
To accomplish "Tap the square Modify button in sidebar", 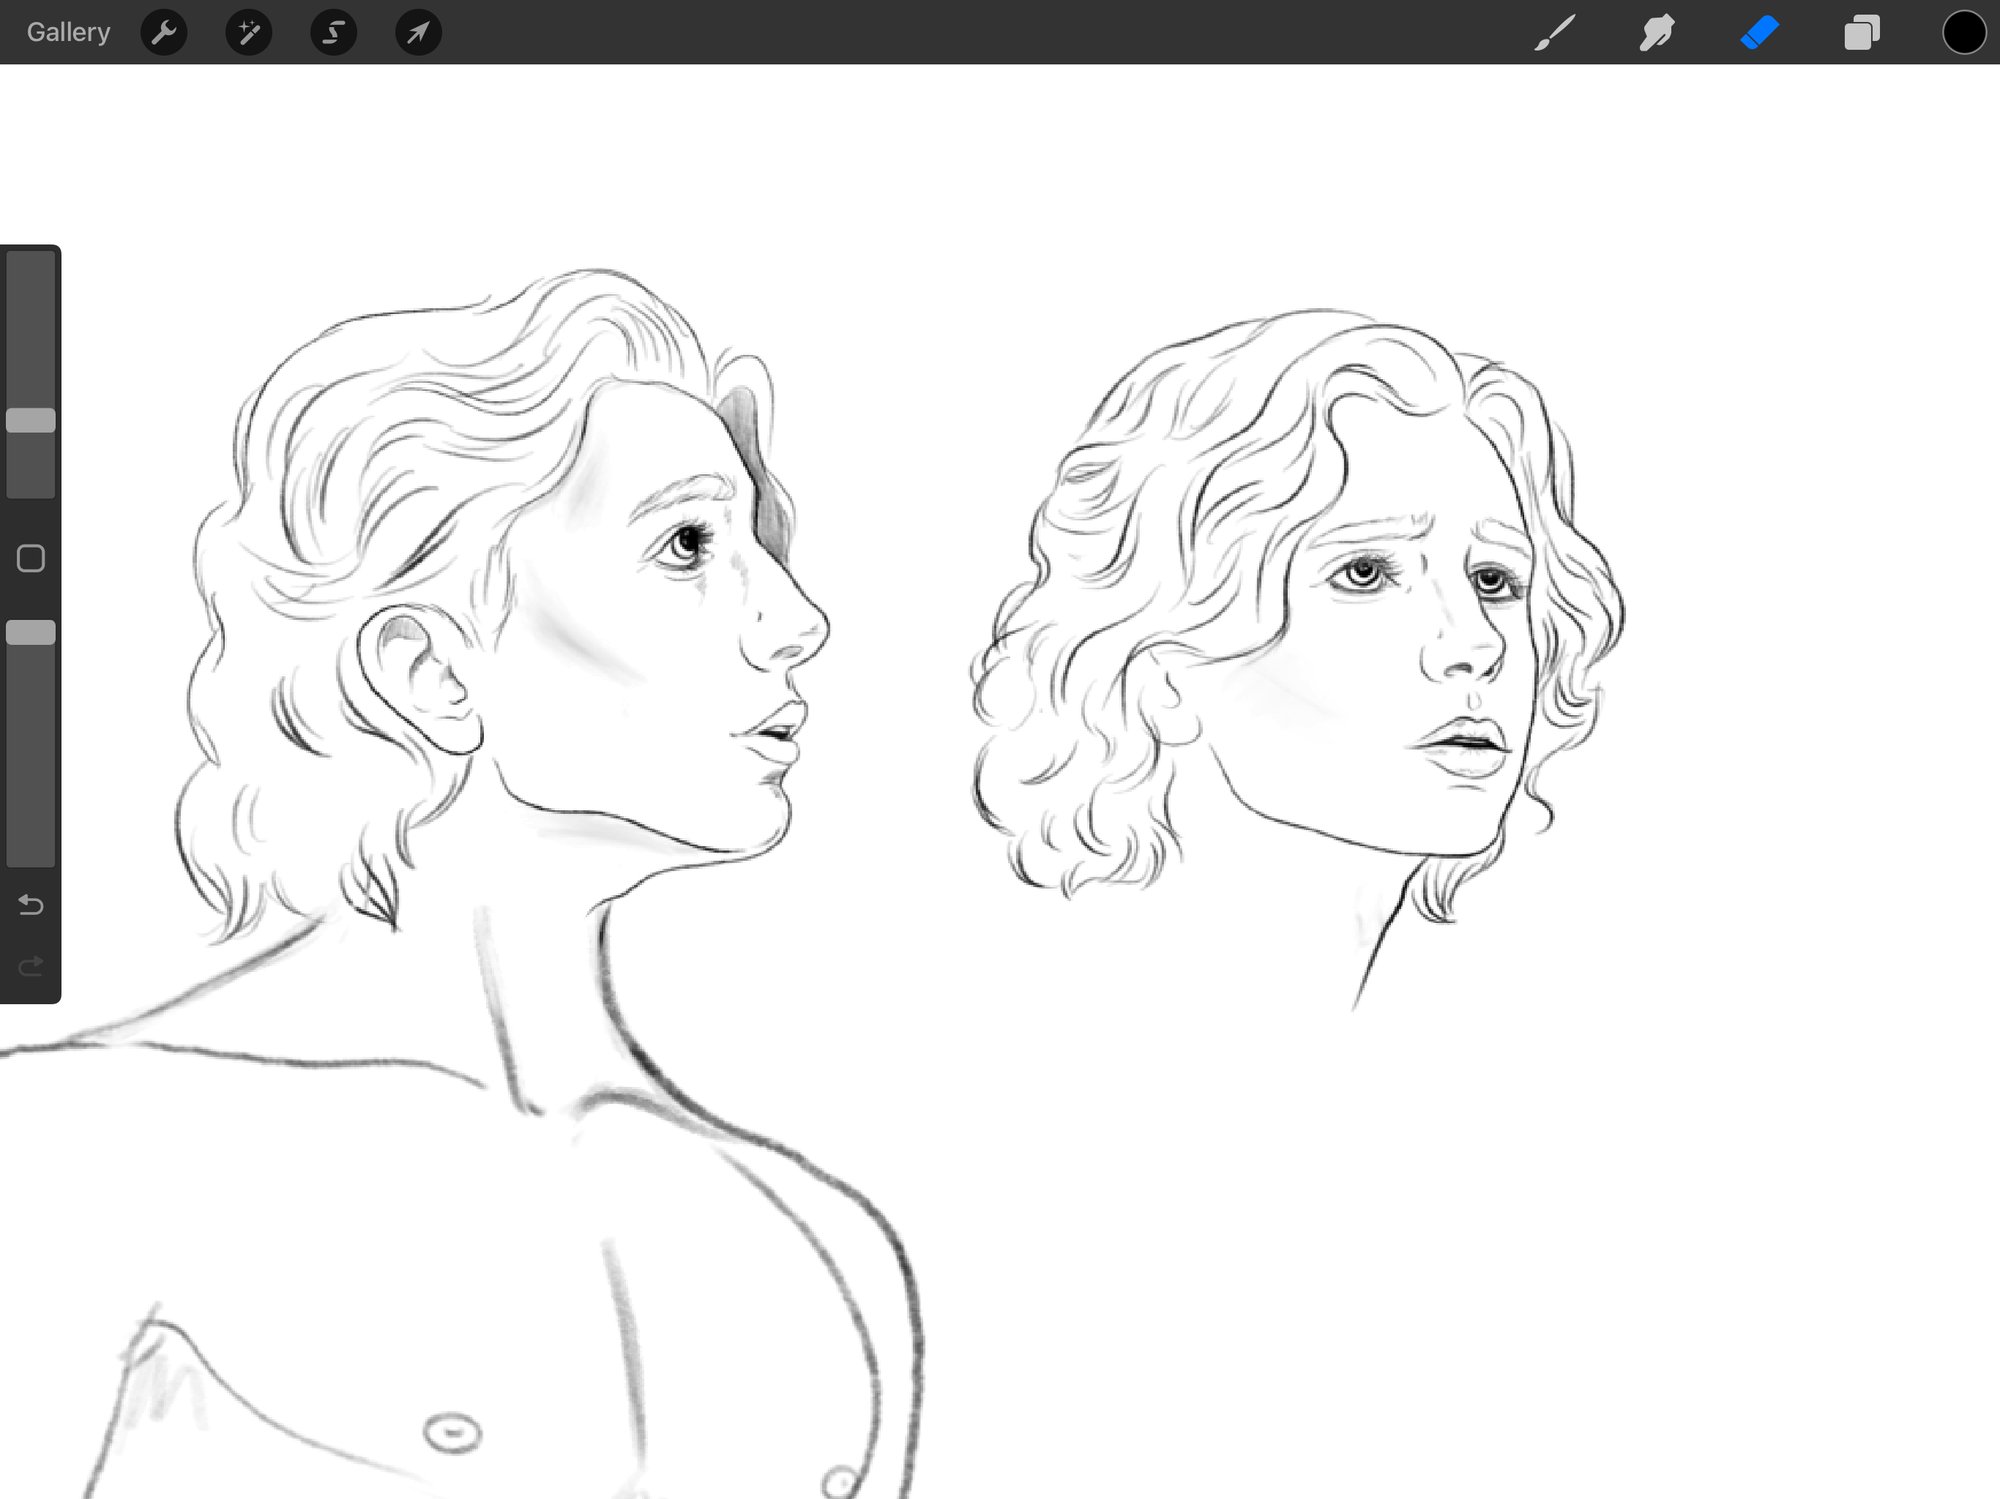I will click(31, 558).
